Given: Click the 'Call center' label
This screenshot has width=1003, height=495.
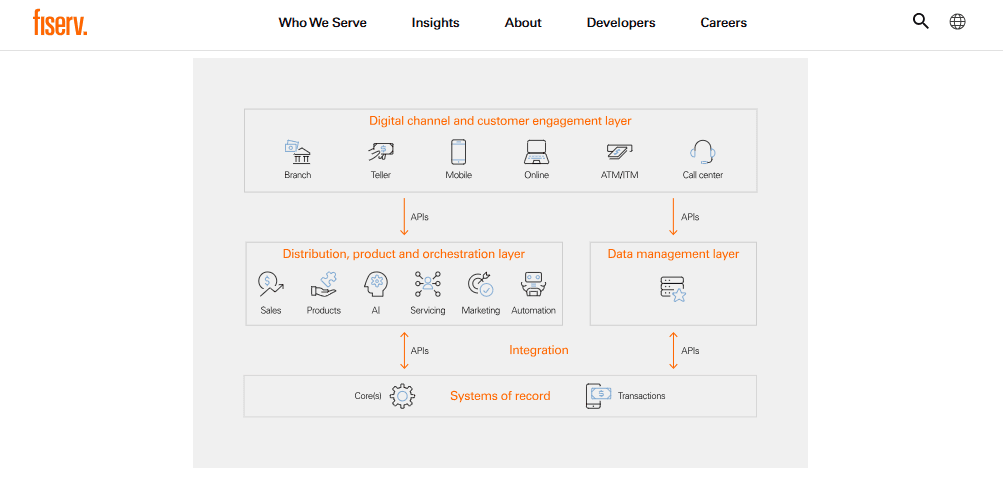Looking at the screenshot, I should [x=702, y=175].
